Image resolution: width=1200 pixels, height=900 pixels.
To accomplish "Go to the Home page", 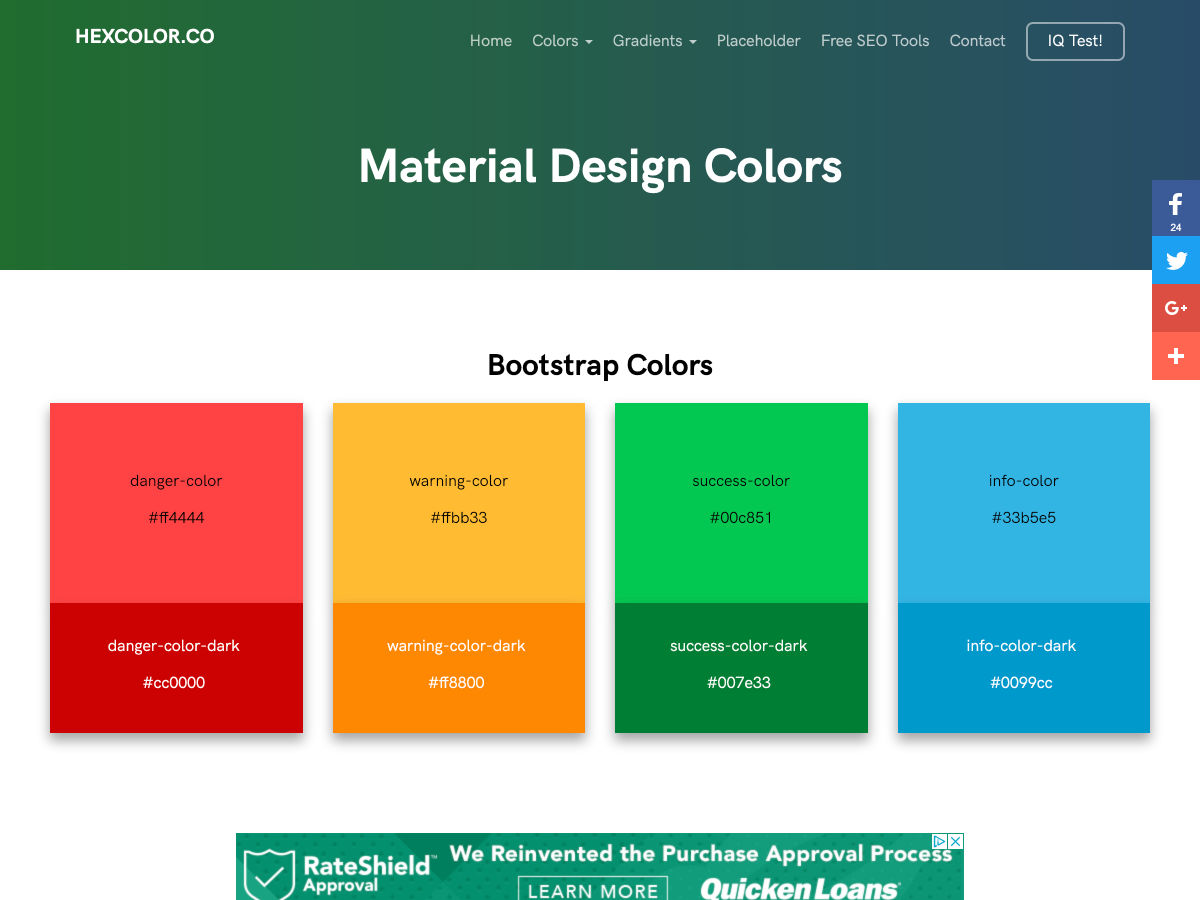I will [491, 41].
